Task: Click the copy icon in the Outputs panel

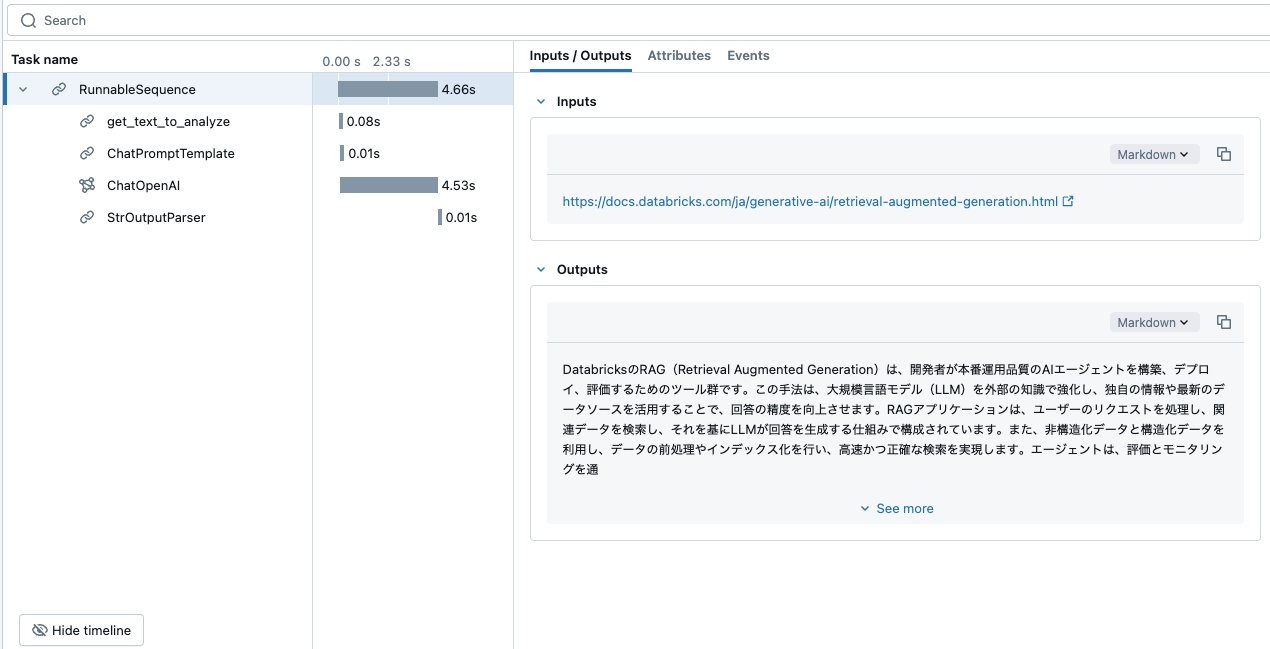Action: pyautogui.click(x=1224, y=321)
